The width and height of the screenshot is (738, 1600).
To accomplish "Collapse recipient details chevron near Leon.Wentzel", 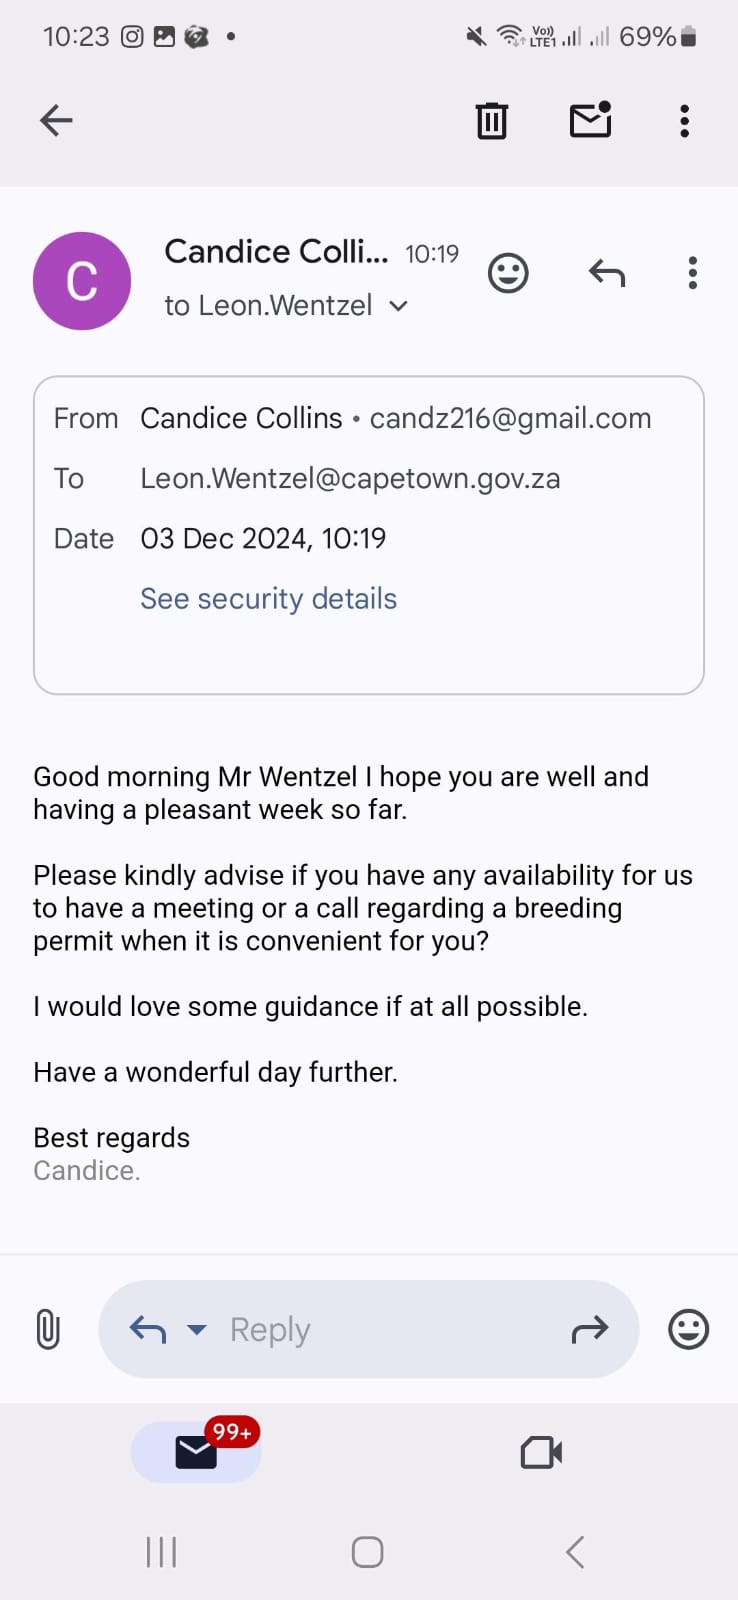I will pyautogui.click(x=398, y=306).
